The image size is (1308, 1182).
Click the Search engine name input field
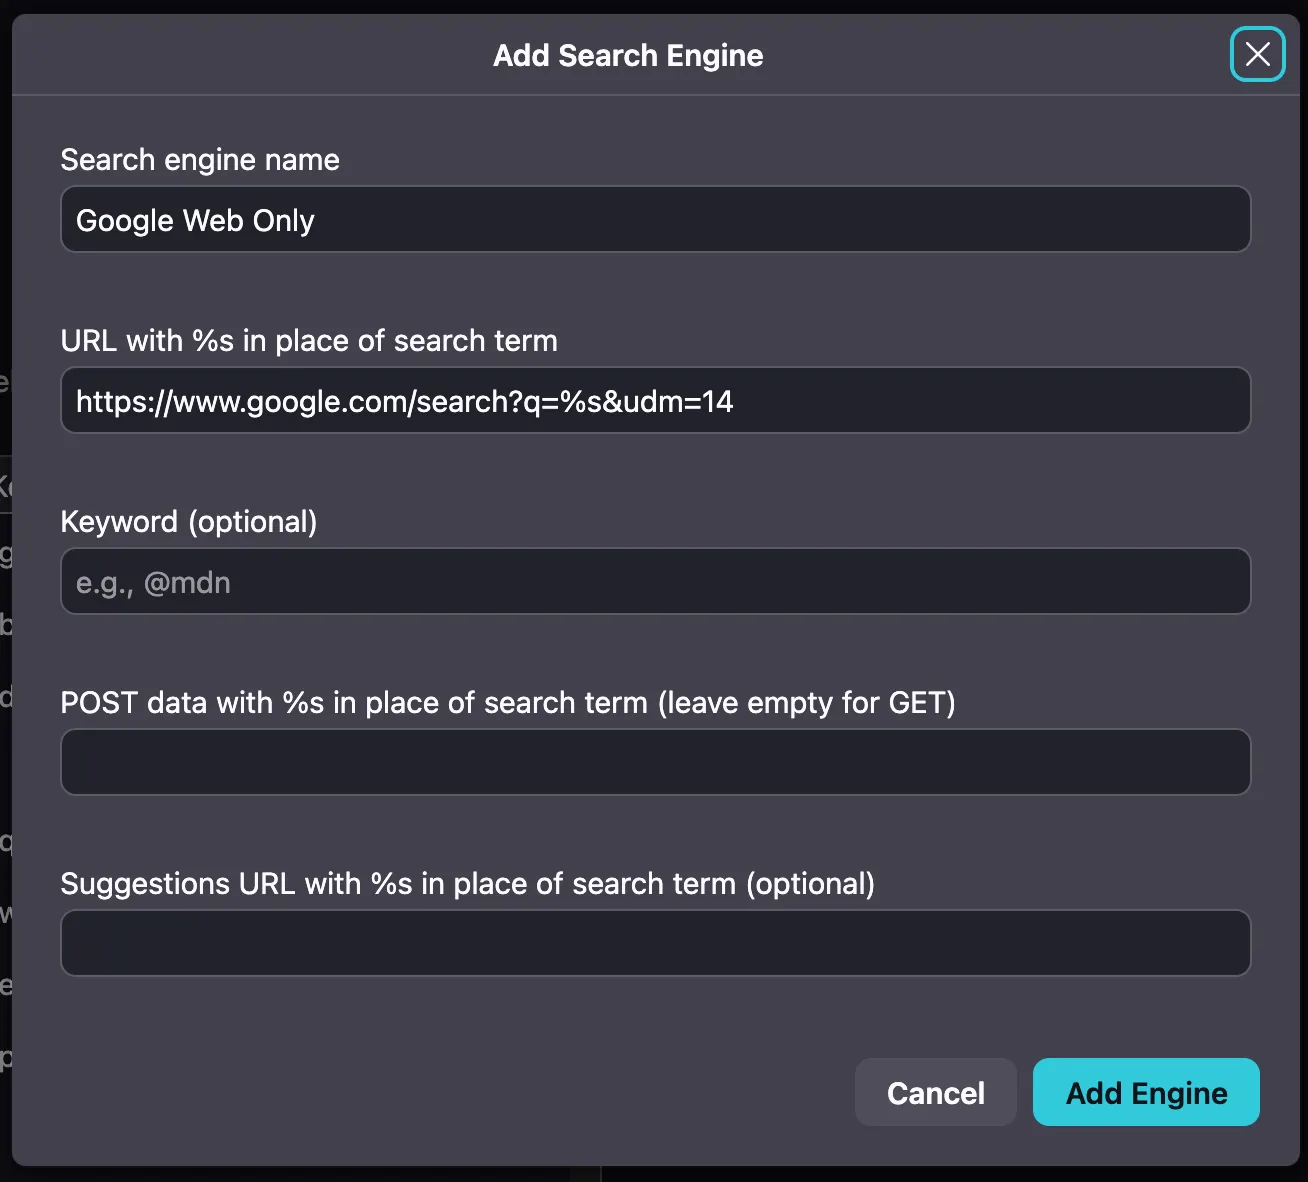654,219
